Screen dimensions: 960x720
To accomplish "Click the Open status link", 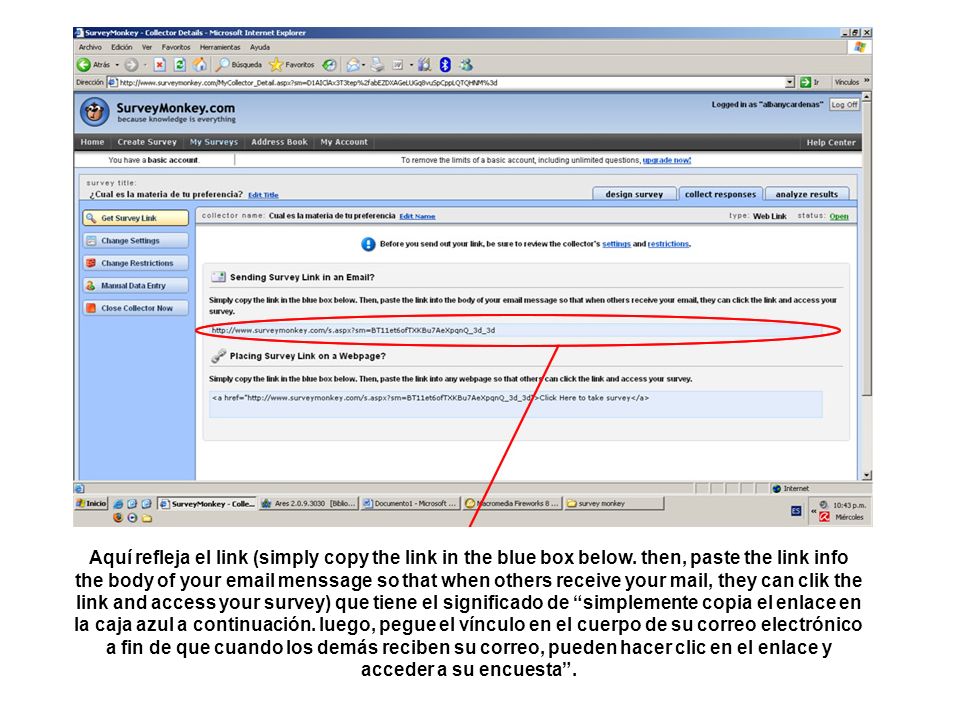I will [x=839, y=216].
